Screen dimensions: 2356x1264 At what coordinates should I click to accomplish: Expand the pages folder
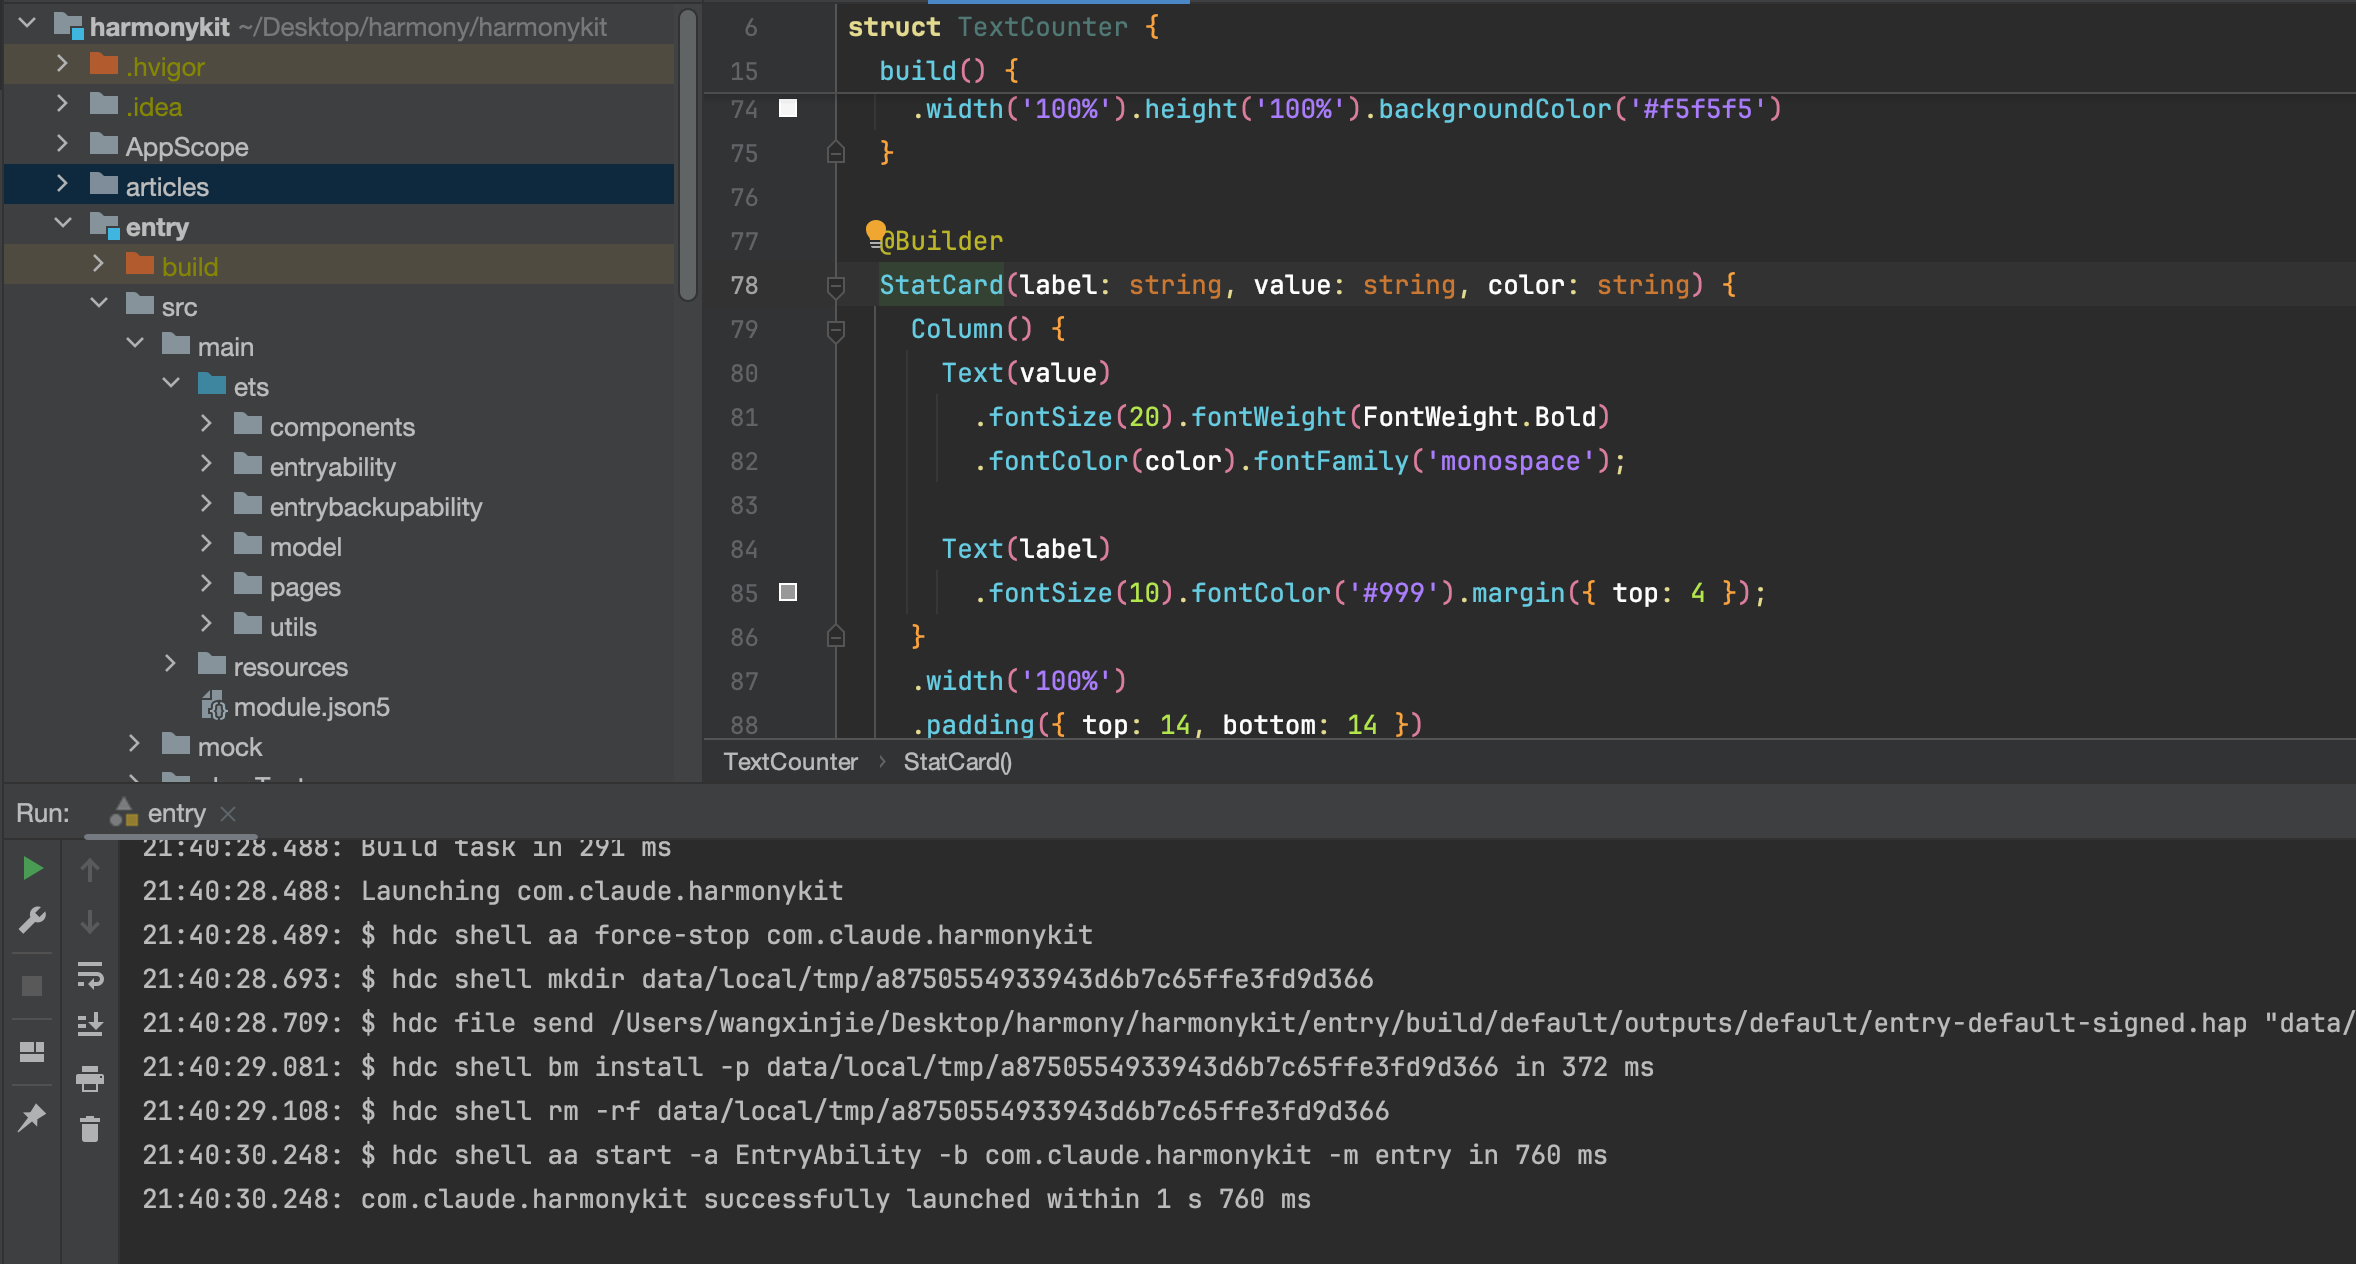point(206,584)
